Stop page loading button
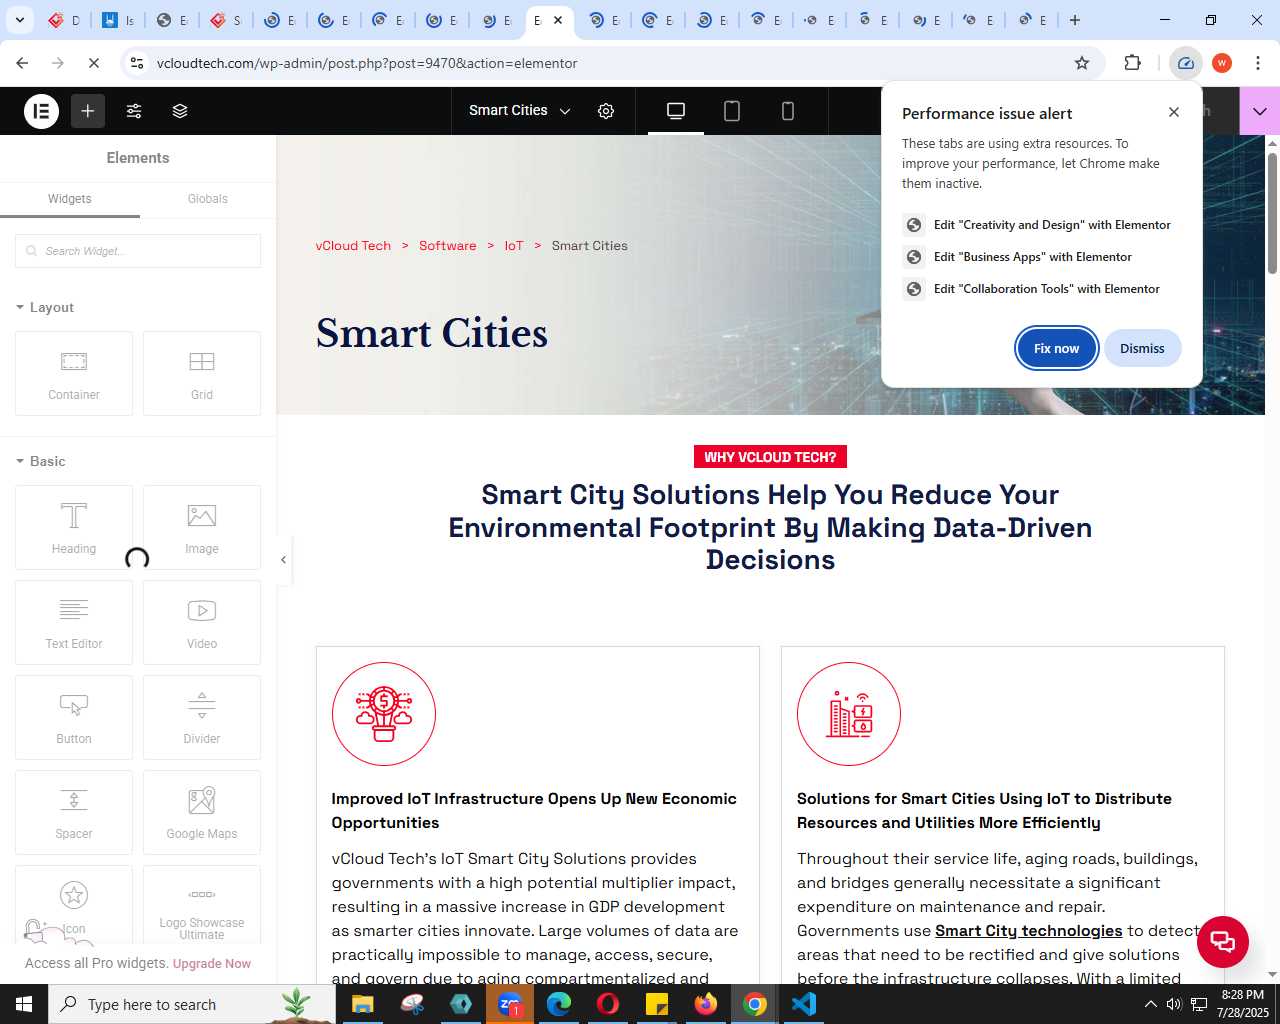This screenshot has width=1280, height=1024. [x=94, y=63]
